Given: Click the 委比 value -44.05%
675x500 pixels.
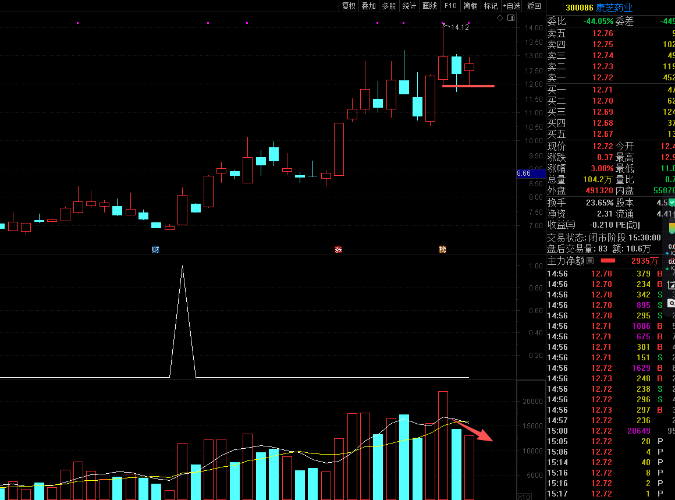Looking at the screenshot, I should pyautogui.click(x=598, y=21).
